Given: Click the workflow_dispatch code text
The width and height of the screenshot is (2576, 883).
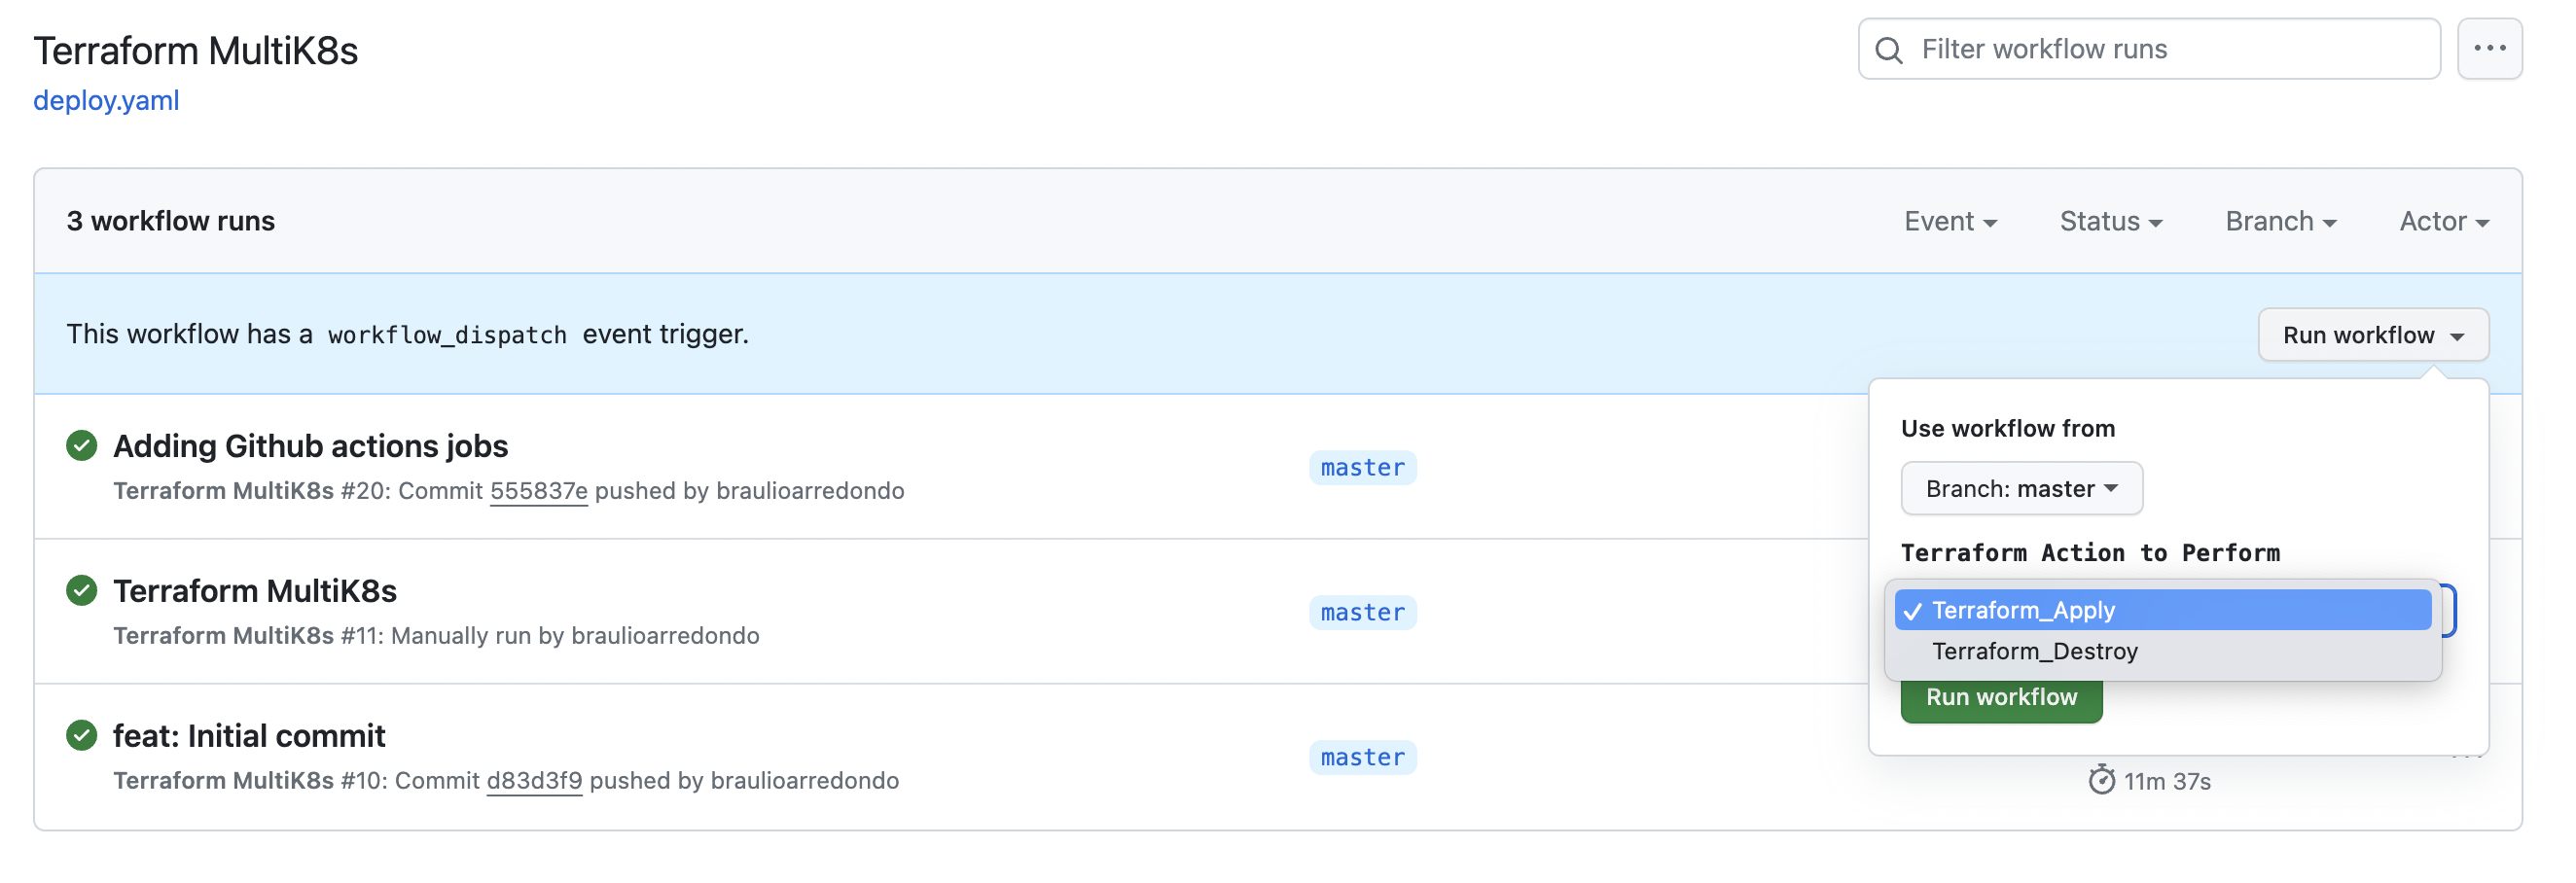Looking at the screenshot, I should pyautogui.click(x=447, y=335).
